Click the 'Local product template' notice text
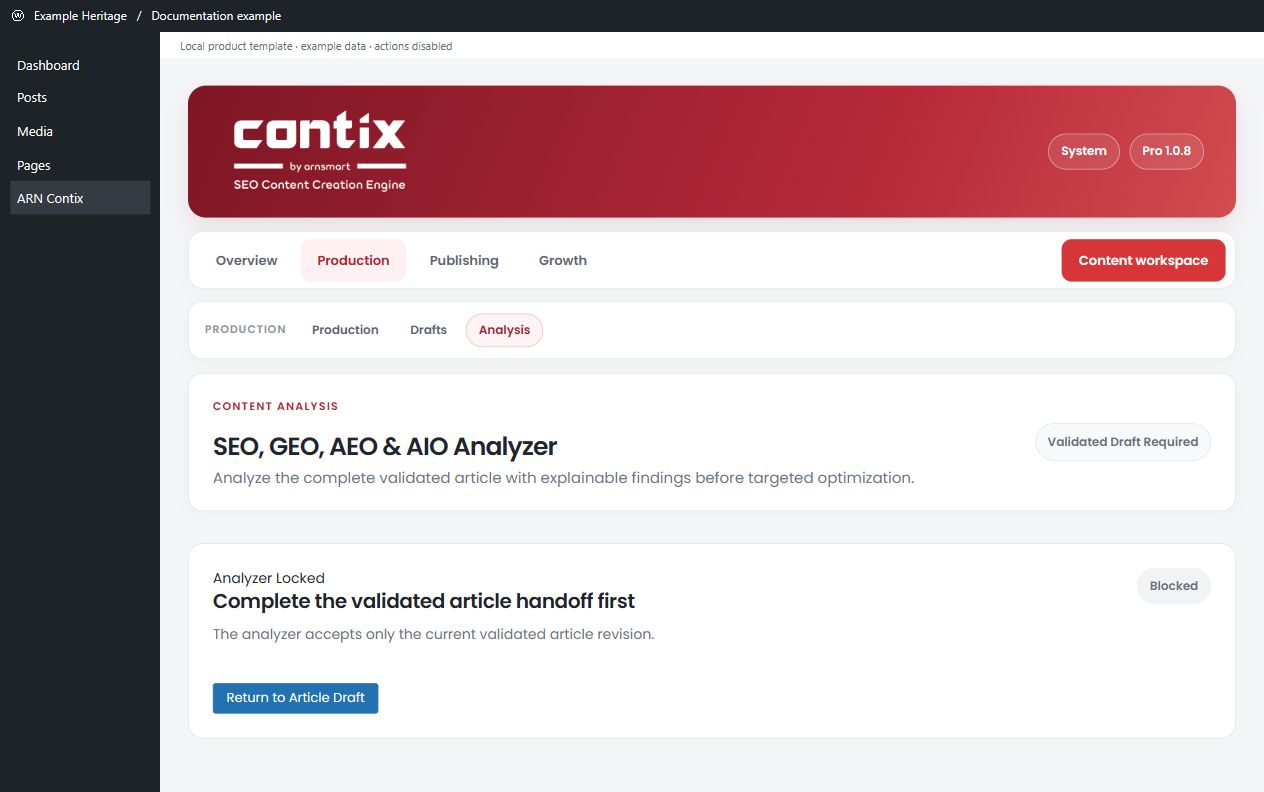 point(316,46)
